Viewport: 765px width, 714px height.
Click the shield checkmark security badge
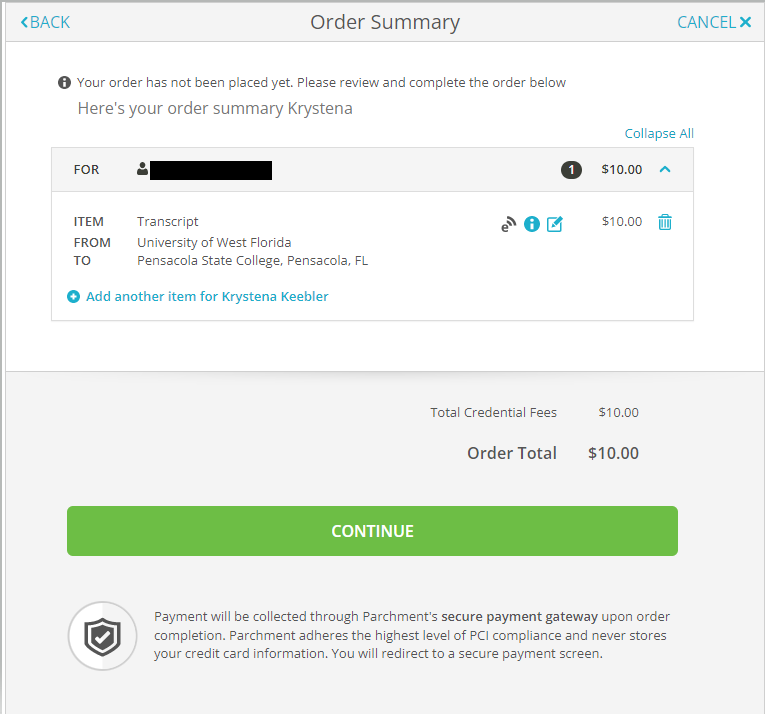point(102,636)
